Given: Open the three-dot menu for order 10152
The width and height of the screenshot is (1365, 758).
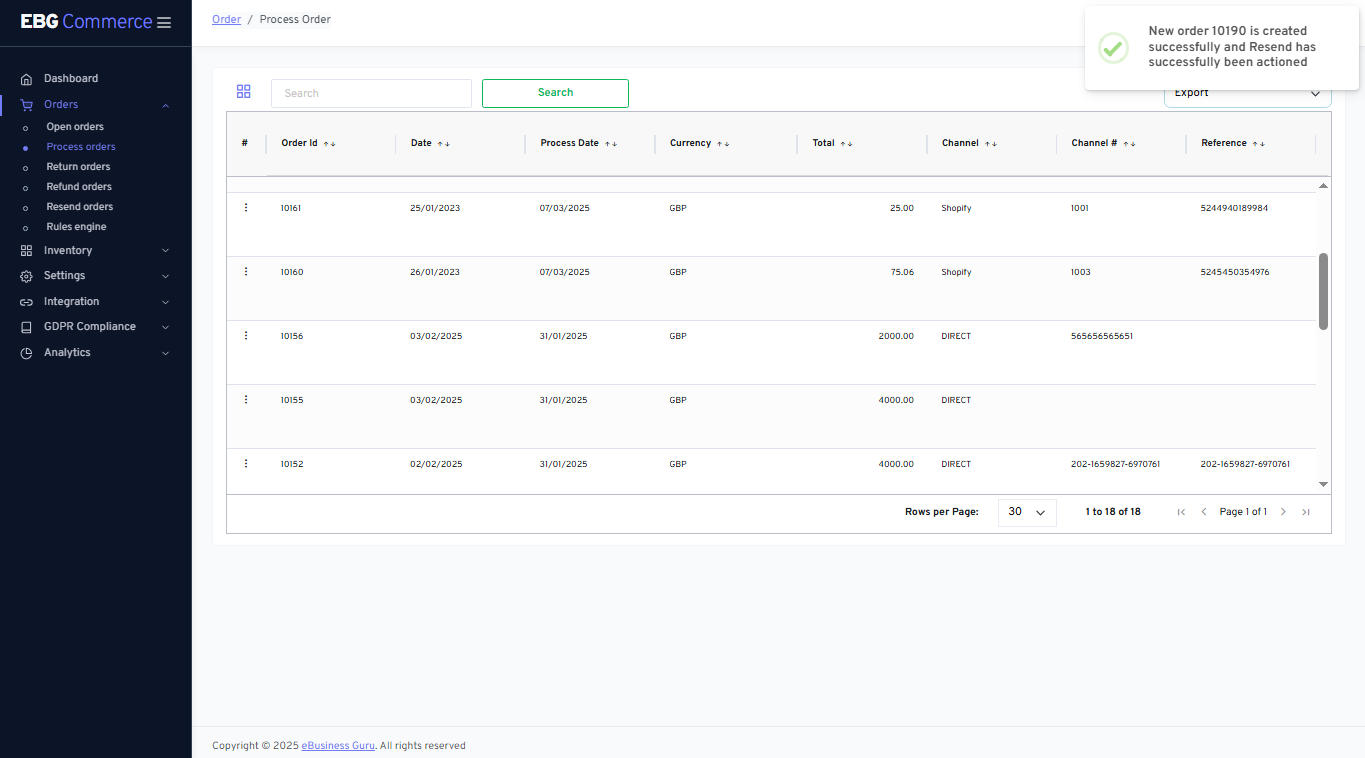Looking at the screenshot, I should 246,464.
